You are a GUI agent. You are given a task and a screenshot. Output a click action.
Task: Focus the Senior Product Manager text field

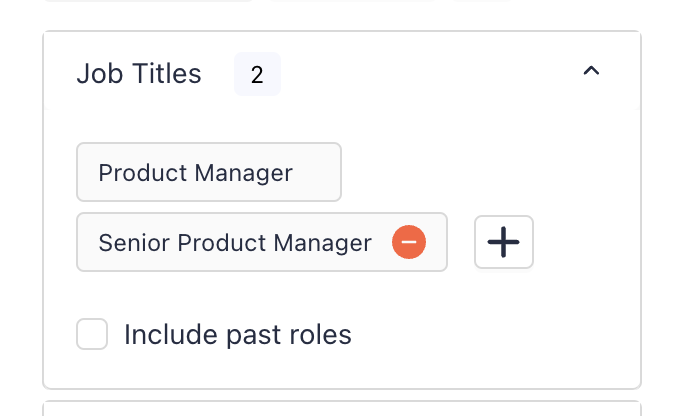click(x=262, y=242)
